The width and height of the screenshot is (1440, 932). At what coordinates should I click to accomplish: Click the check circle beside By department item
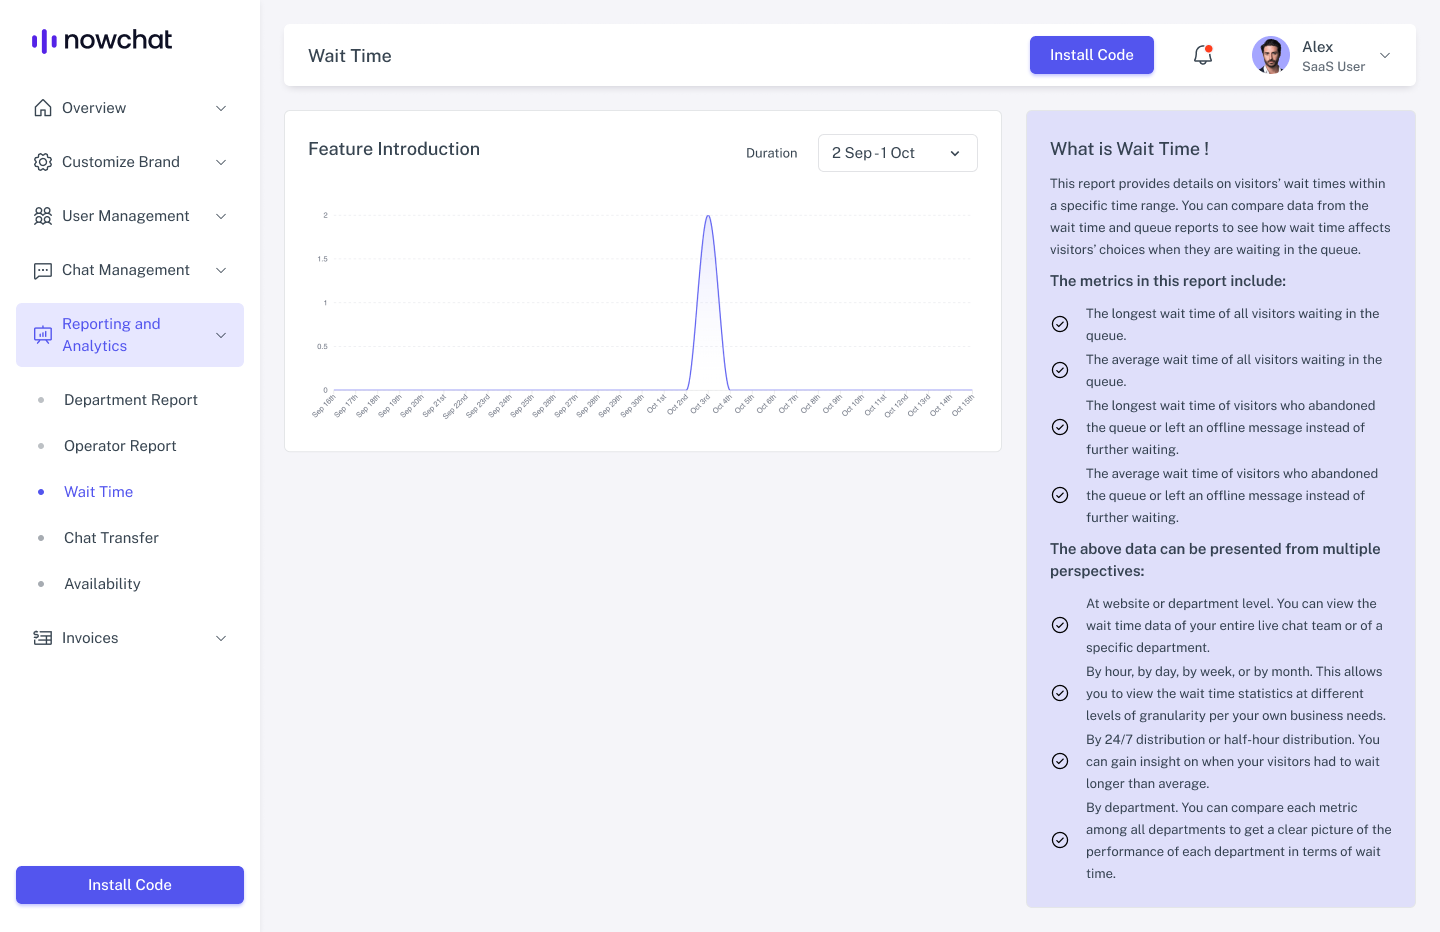1060,840
